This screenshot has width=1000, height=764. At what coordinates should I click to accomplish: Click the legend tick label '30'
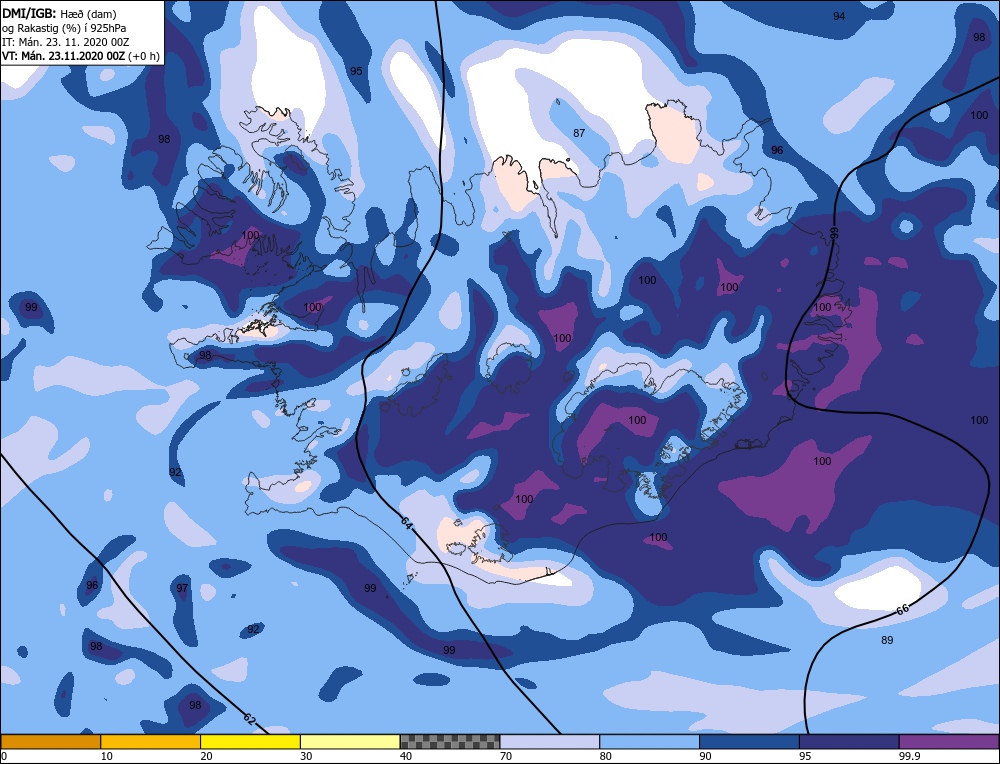[x=306, y=756]
